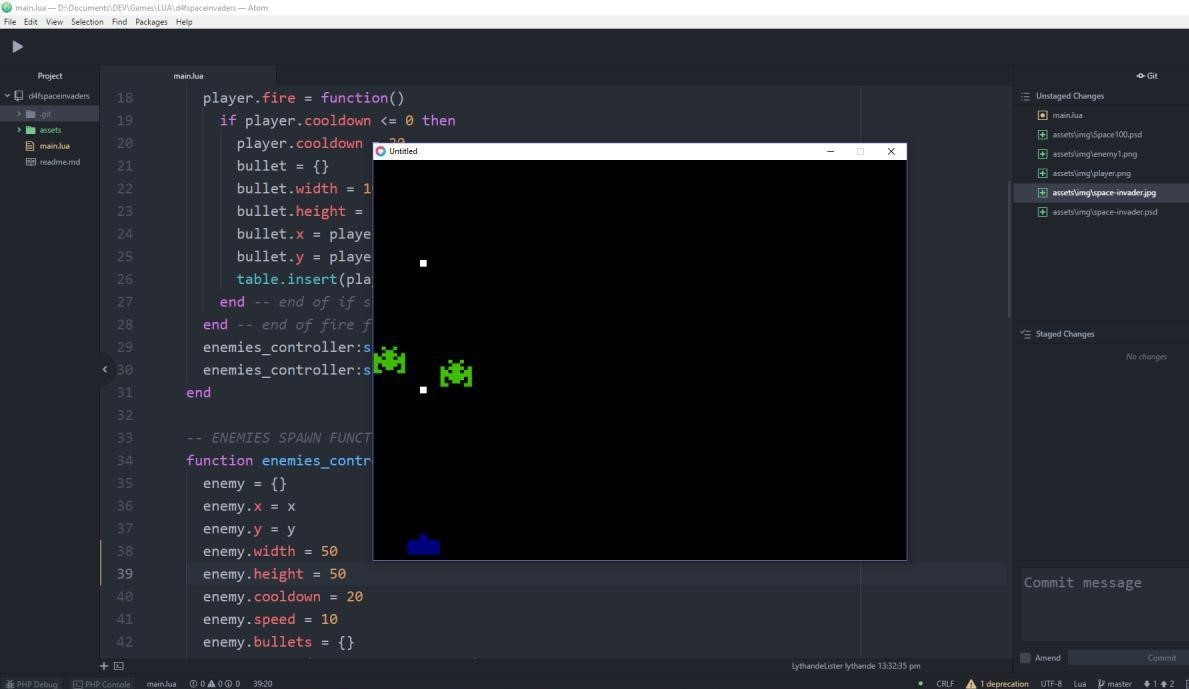Click the added-status icon beside enemy1.png
The image size is (1189, 689).
tap(1043, 154)
